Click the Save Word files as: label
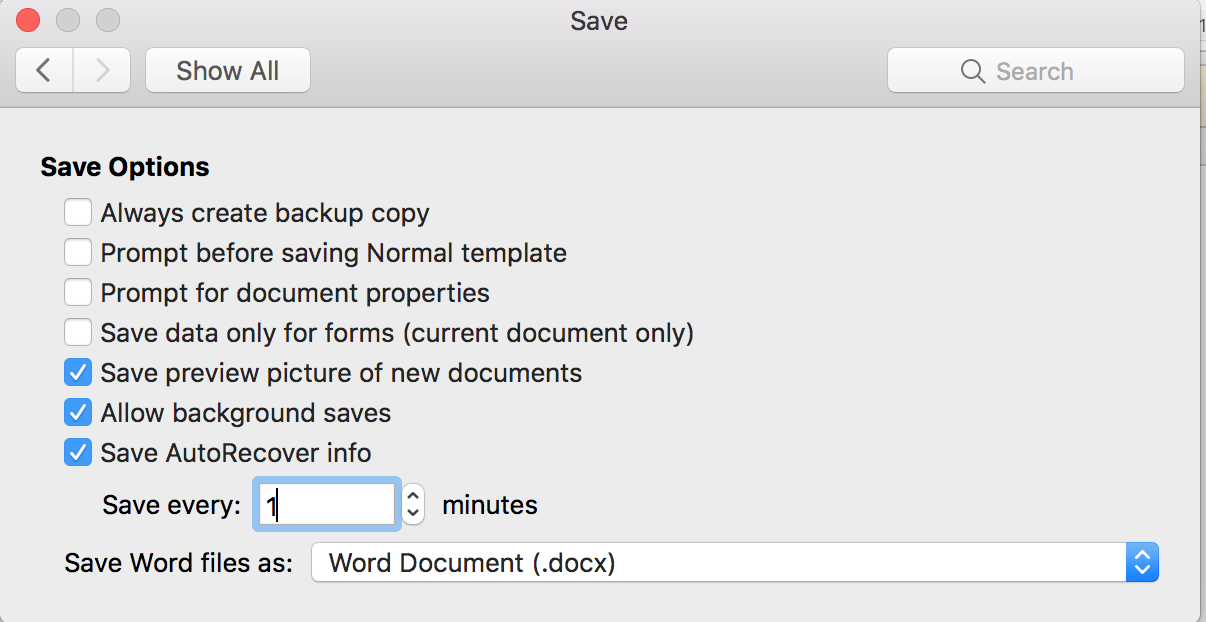The image size is (1206, 622). (179, 563)
